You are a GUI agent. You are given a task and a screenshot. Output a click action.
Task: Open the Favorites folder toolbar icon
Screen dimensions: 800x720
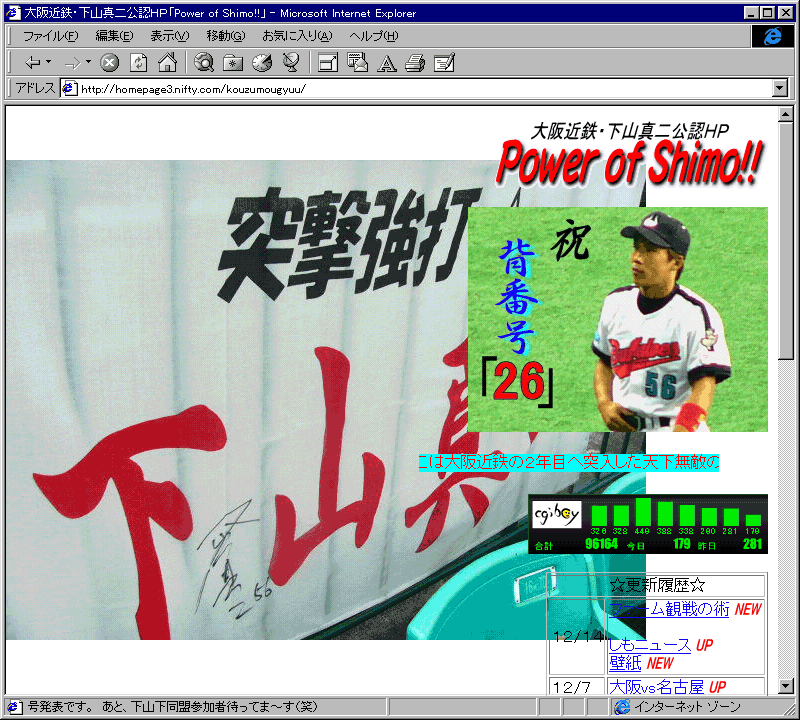click(x=233, y=63)
